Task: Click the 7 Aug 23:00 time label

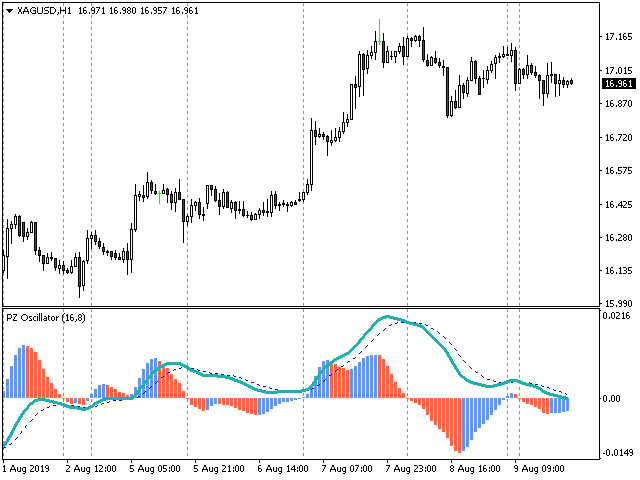Action: tap(411, 469)
